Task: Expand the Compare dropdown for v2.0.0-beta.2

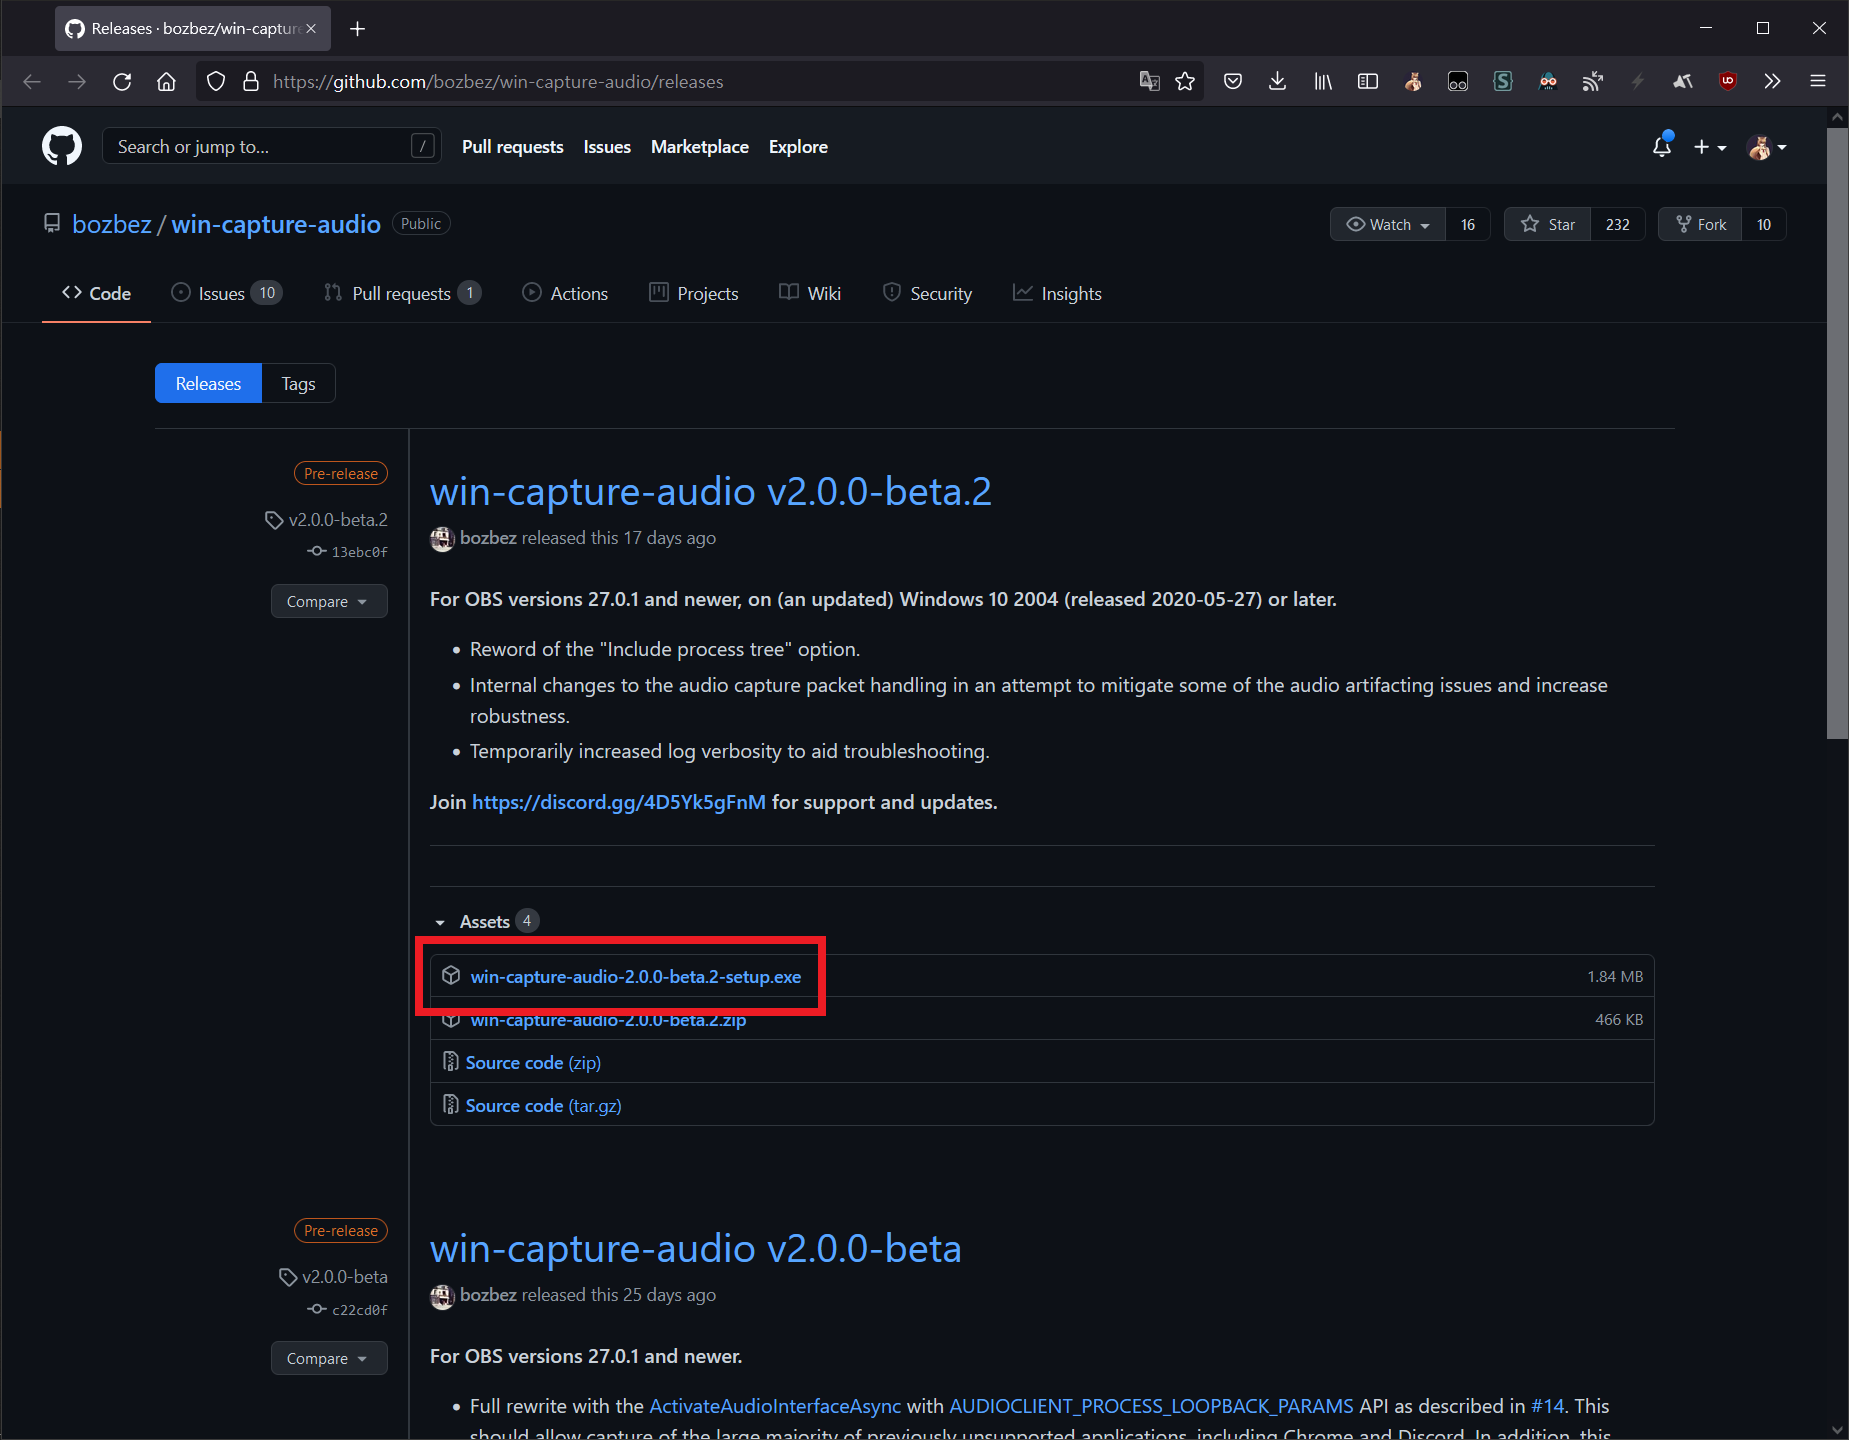Action: click(329, 601)
